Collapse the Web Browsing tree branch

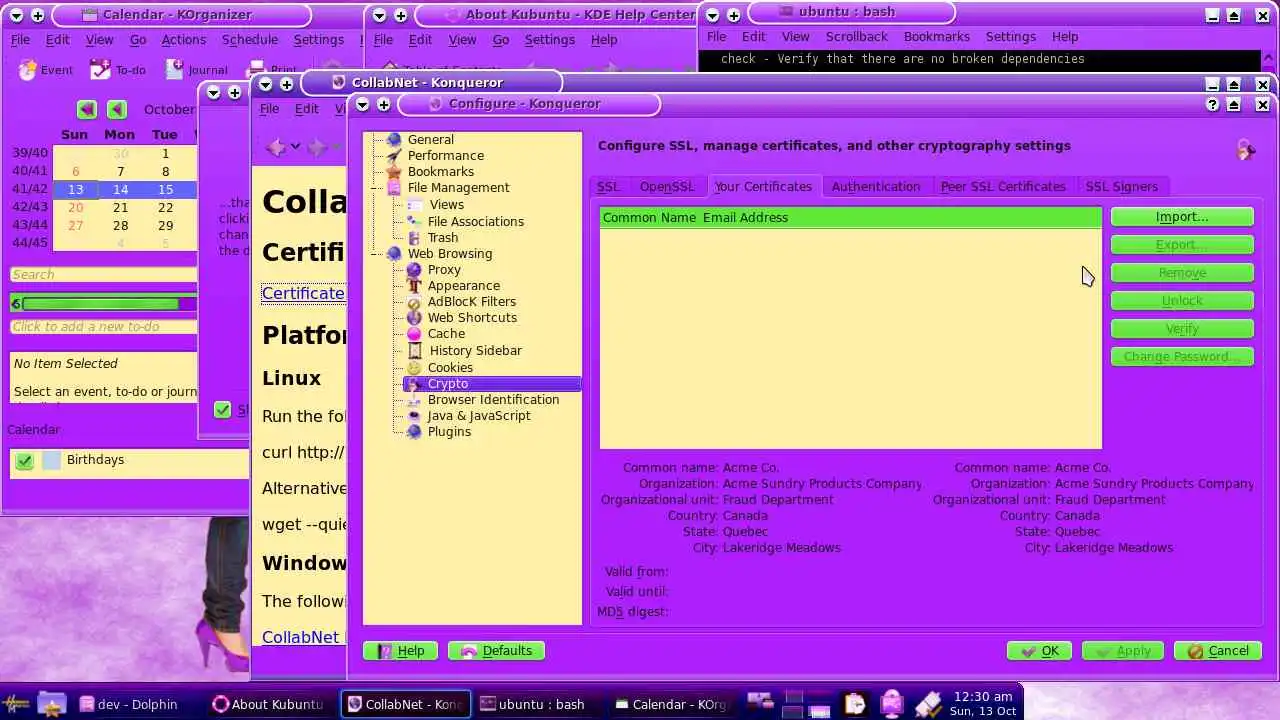click(x=374, y=253)
